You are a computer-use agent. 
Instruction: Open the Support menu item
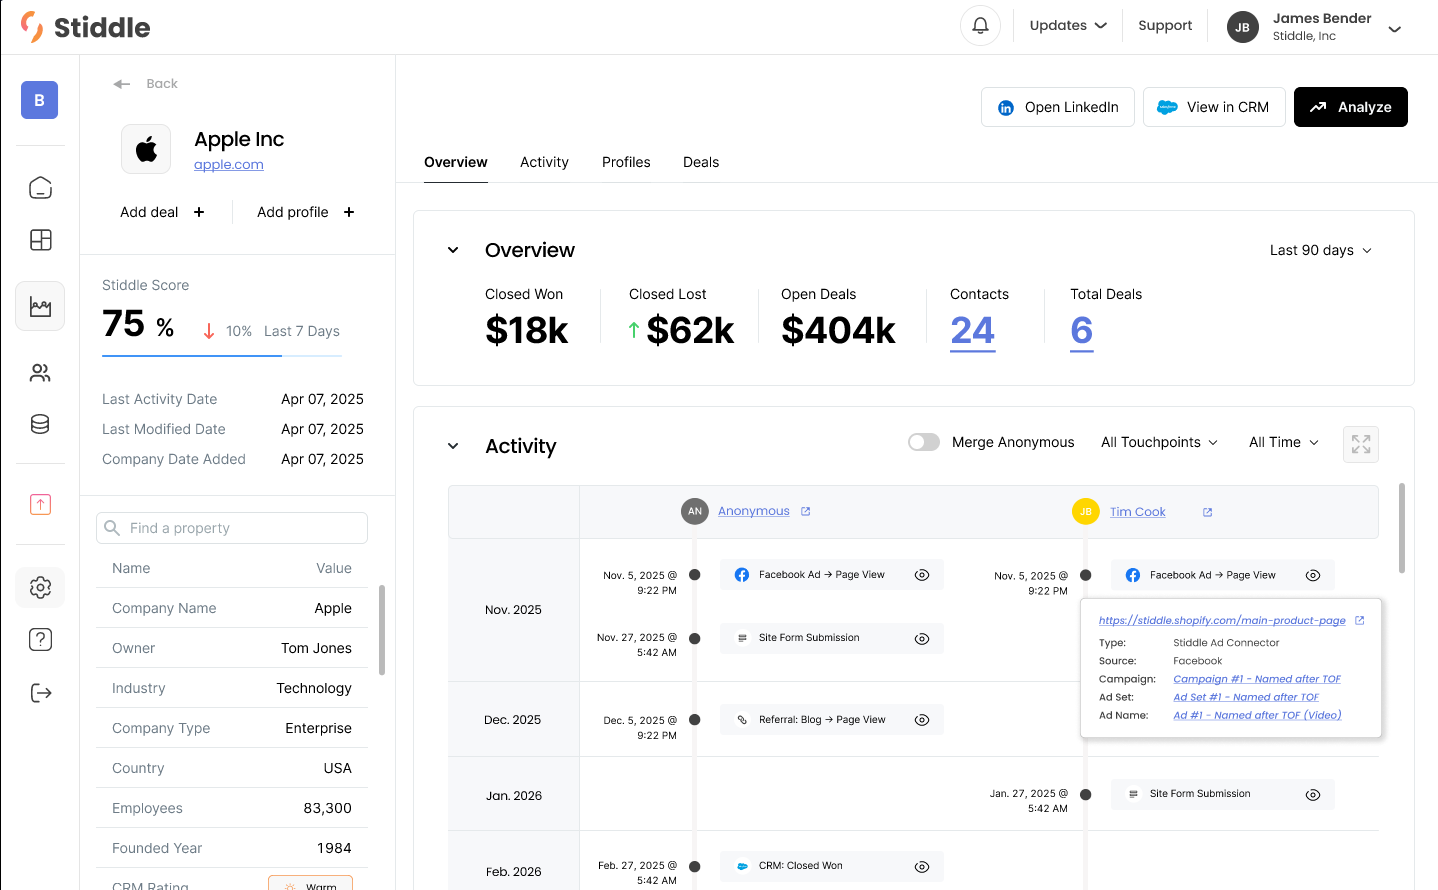point(1165,26)
